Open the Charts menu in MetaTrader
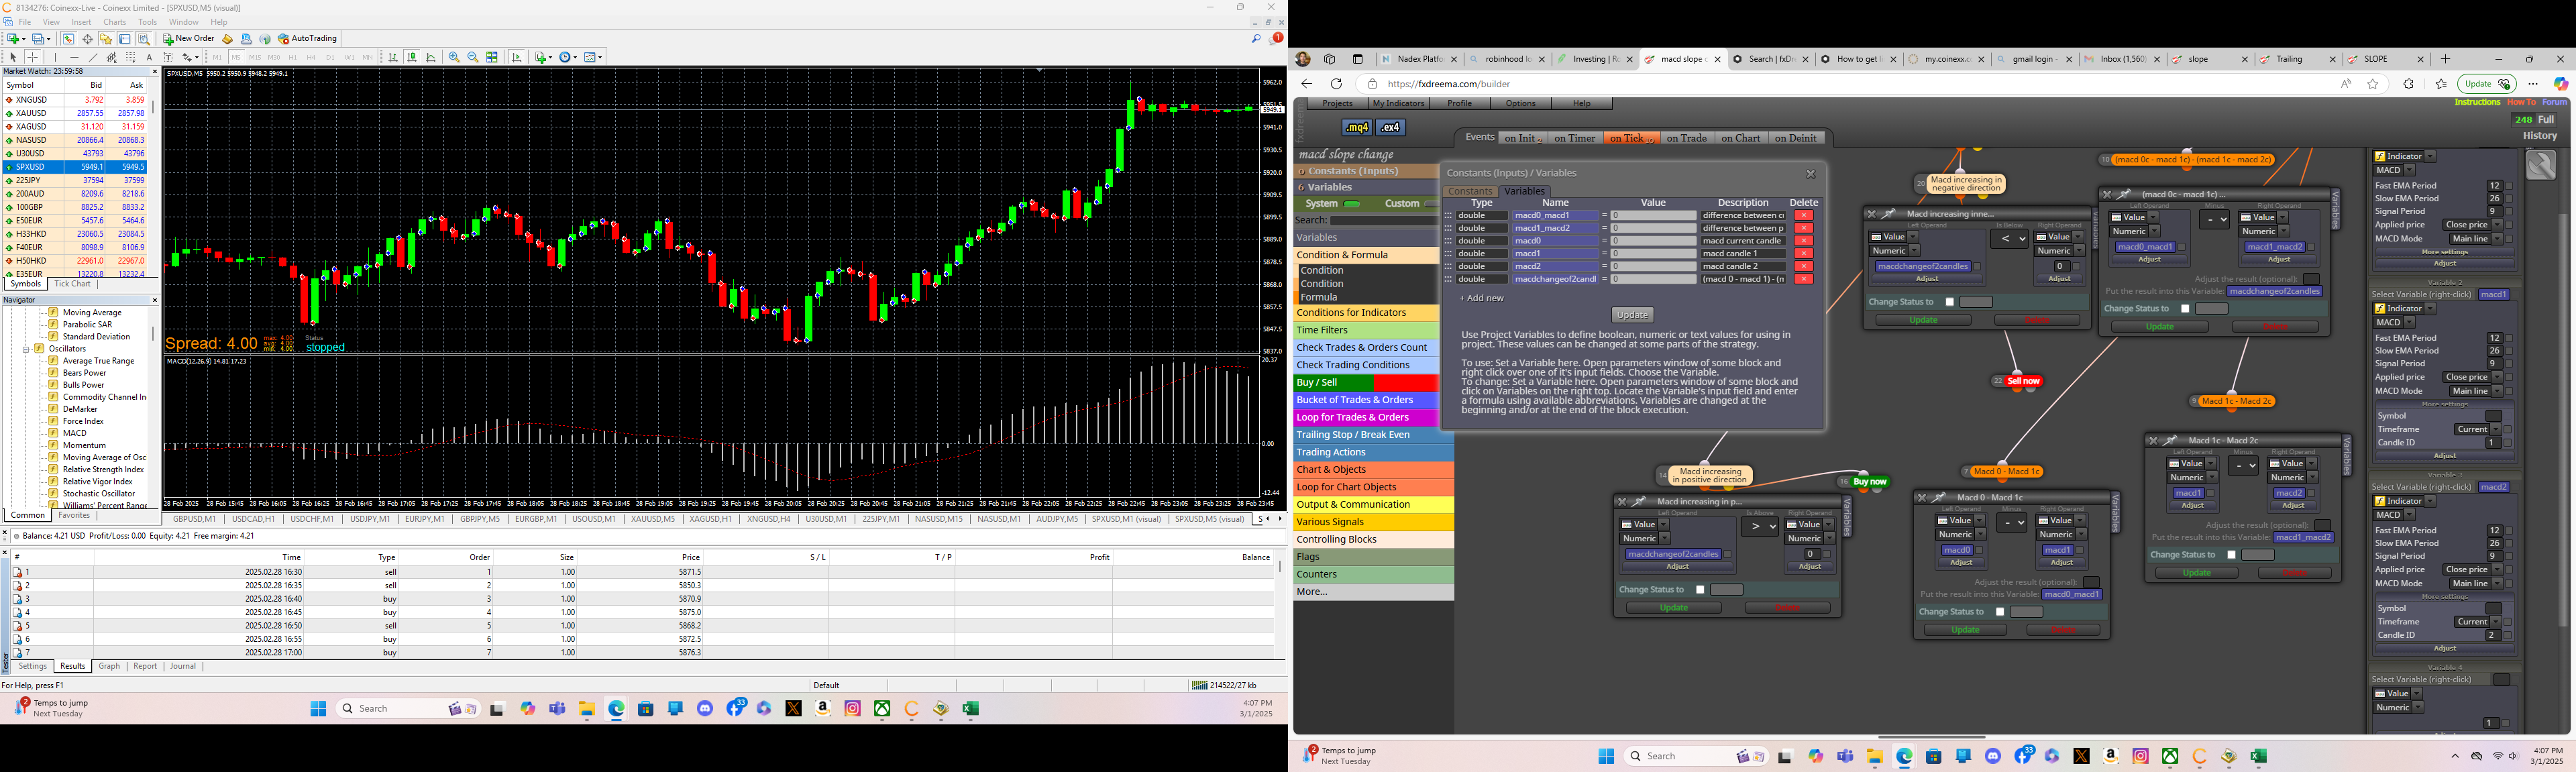The height and width of the screenshot is (772, 2576). pos(115,22)
